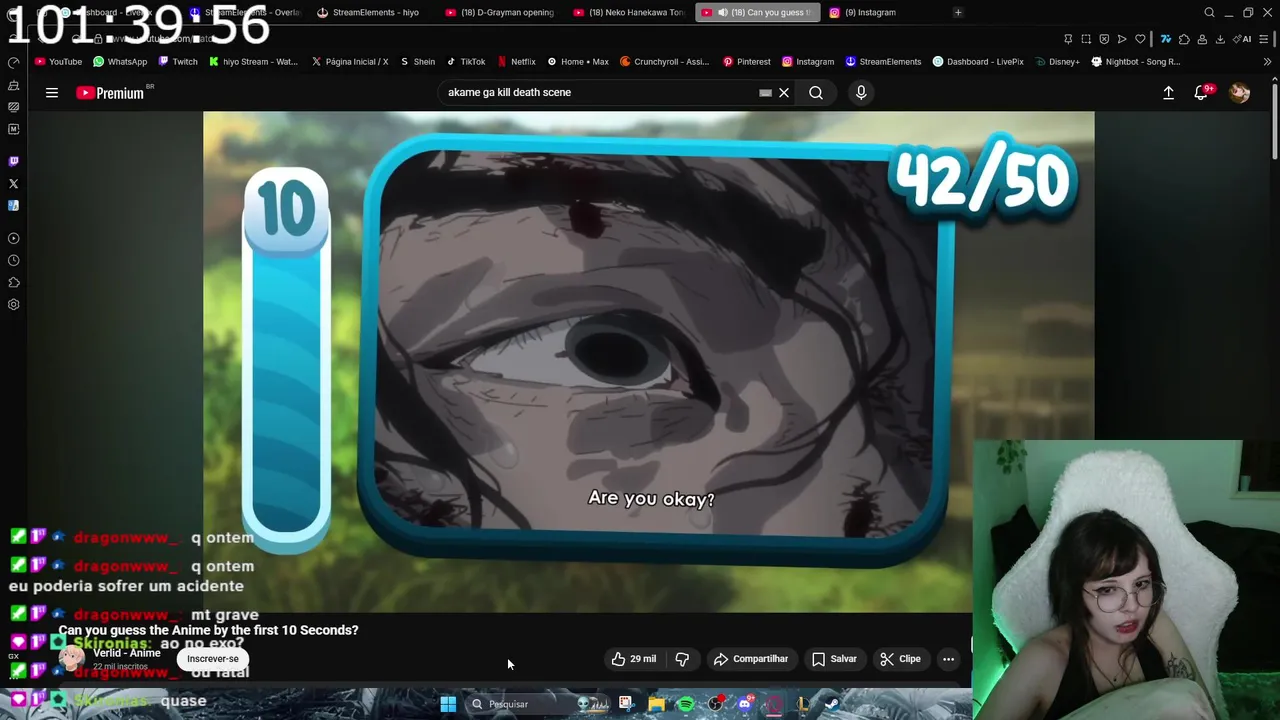Open Steam from the taskbar
Viewport: 1280px width, 720px height.
coord(831,704)
